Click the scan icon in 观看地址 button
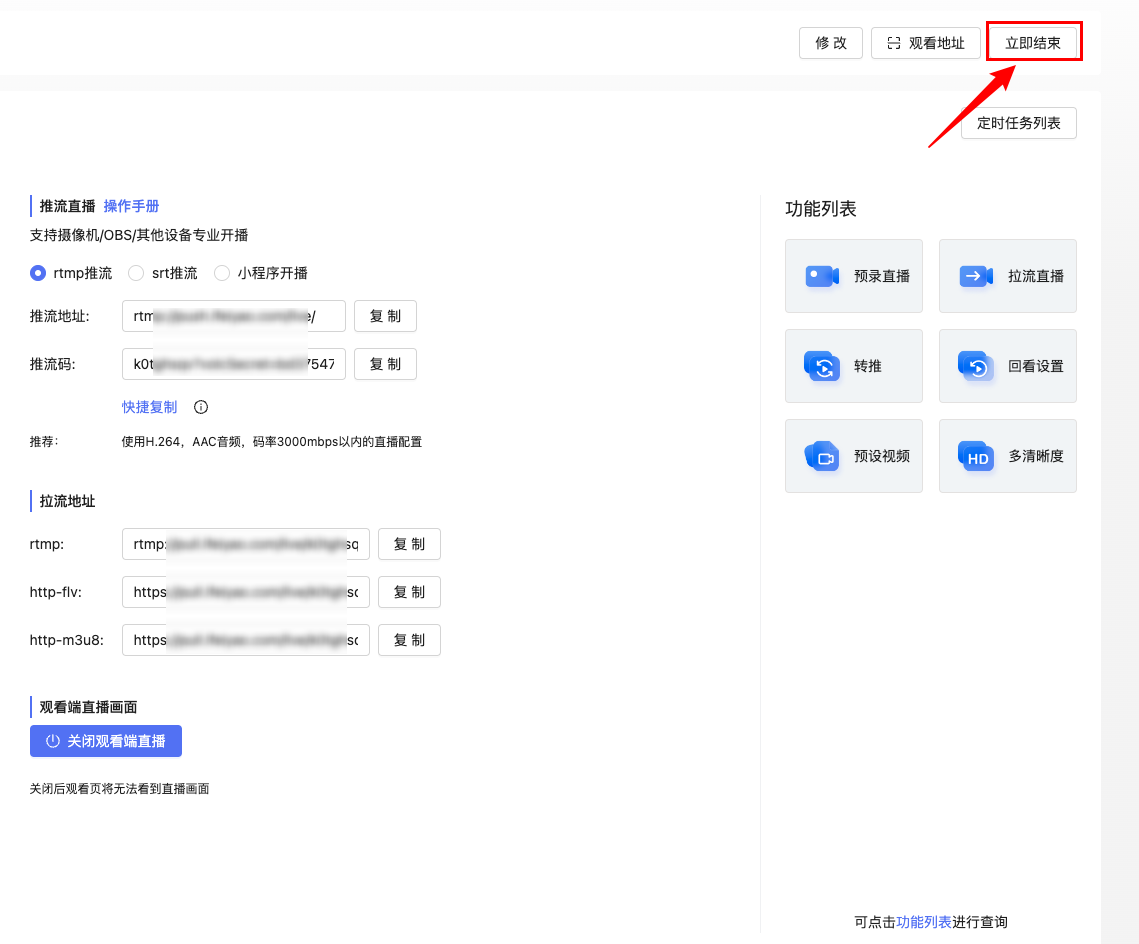Image resolution: width=1139 pixels, height=944 pixels. point(894,43)
